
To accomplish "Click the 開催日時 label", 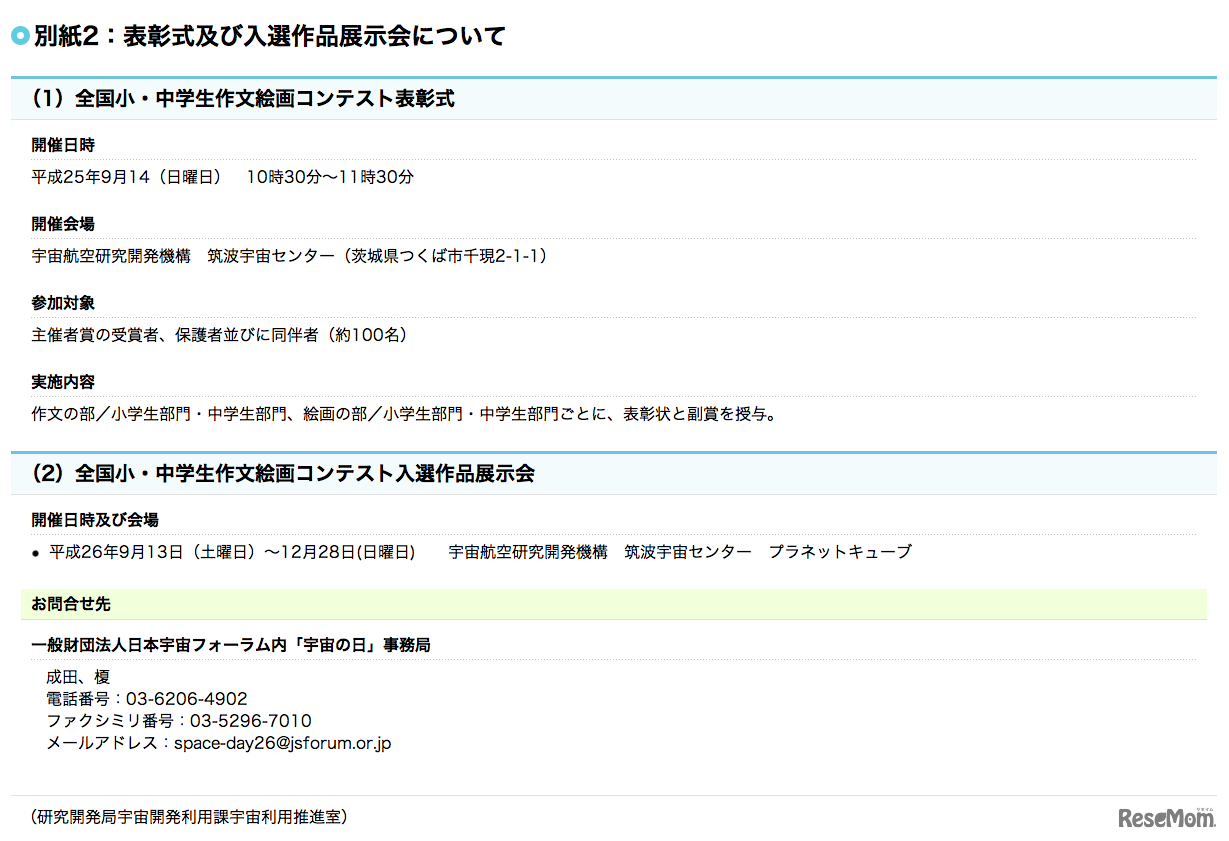I will (63, 146).
